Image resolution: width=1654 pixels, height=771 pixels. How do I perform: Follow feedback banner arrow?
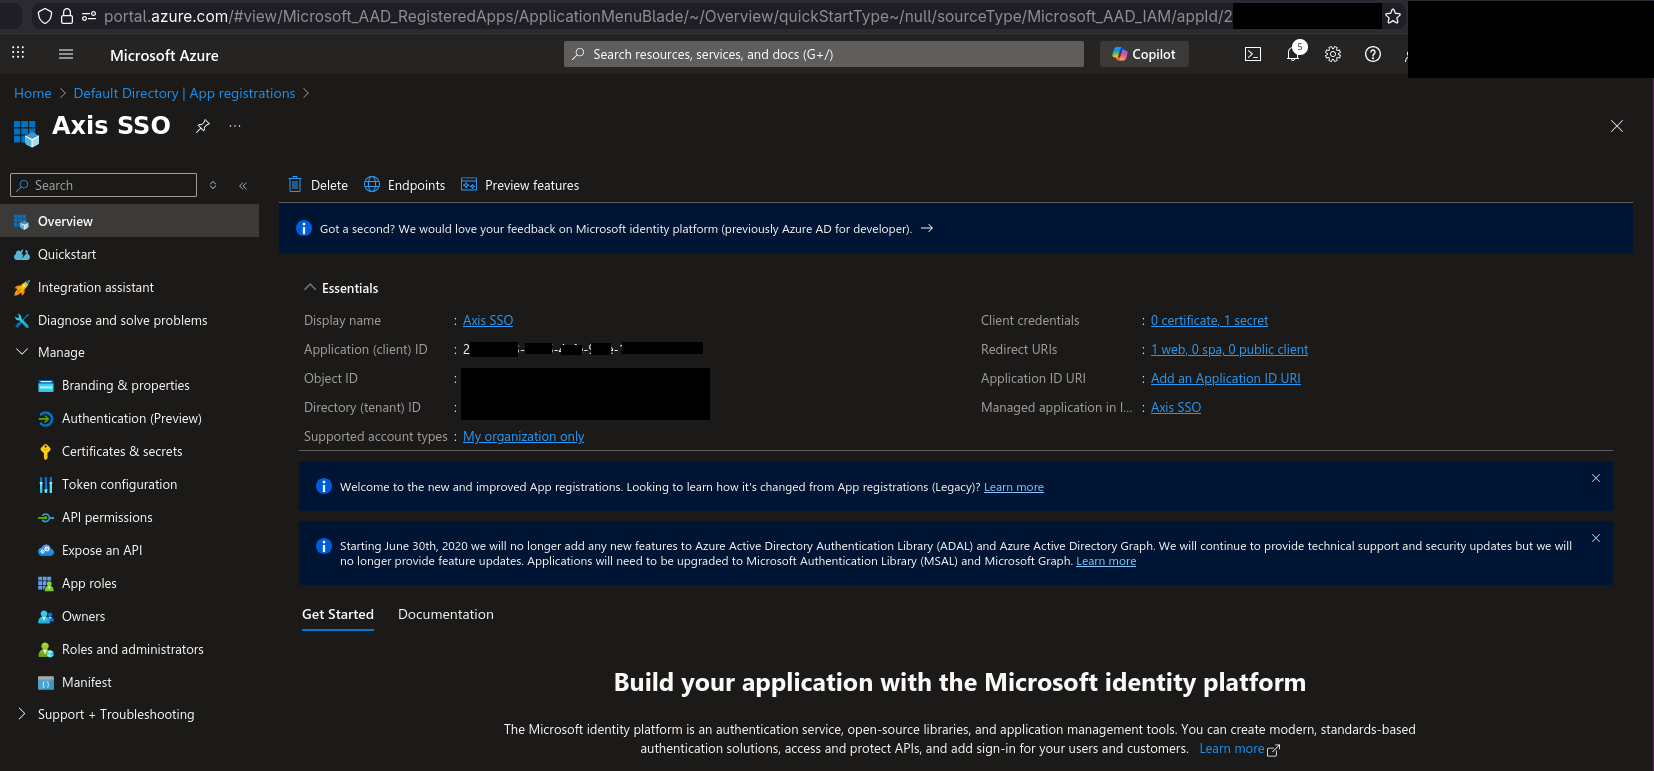927,228
